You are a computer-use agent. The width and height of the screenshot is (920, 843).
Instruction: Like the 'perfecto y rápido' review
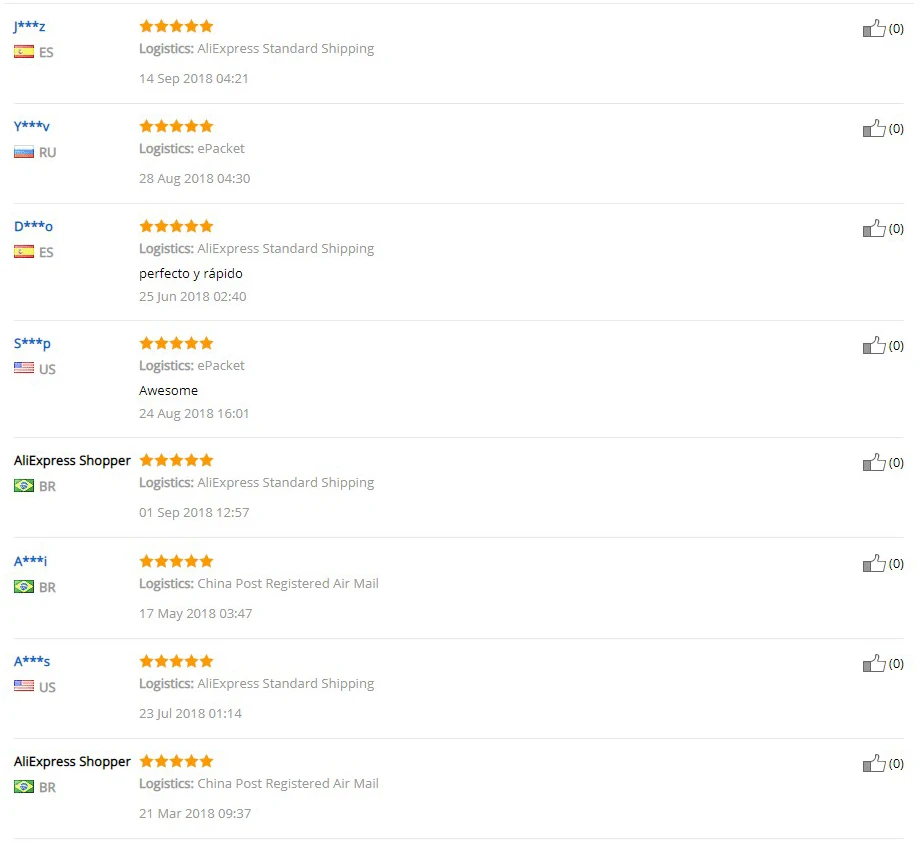[874, 229]
